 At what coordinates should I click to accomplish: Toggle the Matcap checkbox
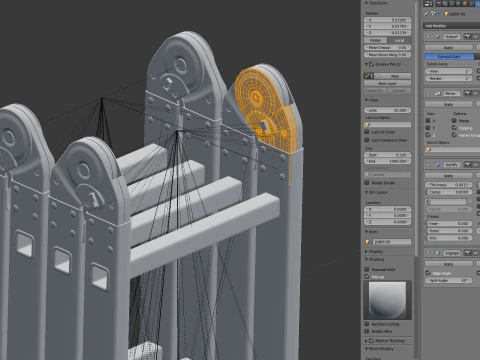coord(367,277)
